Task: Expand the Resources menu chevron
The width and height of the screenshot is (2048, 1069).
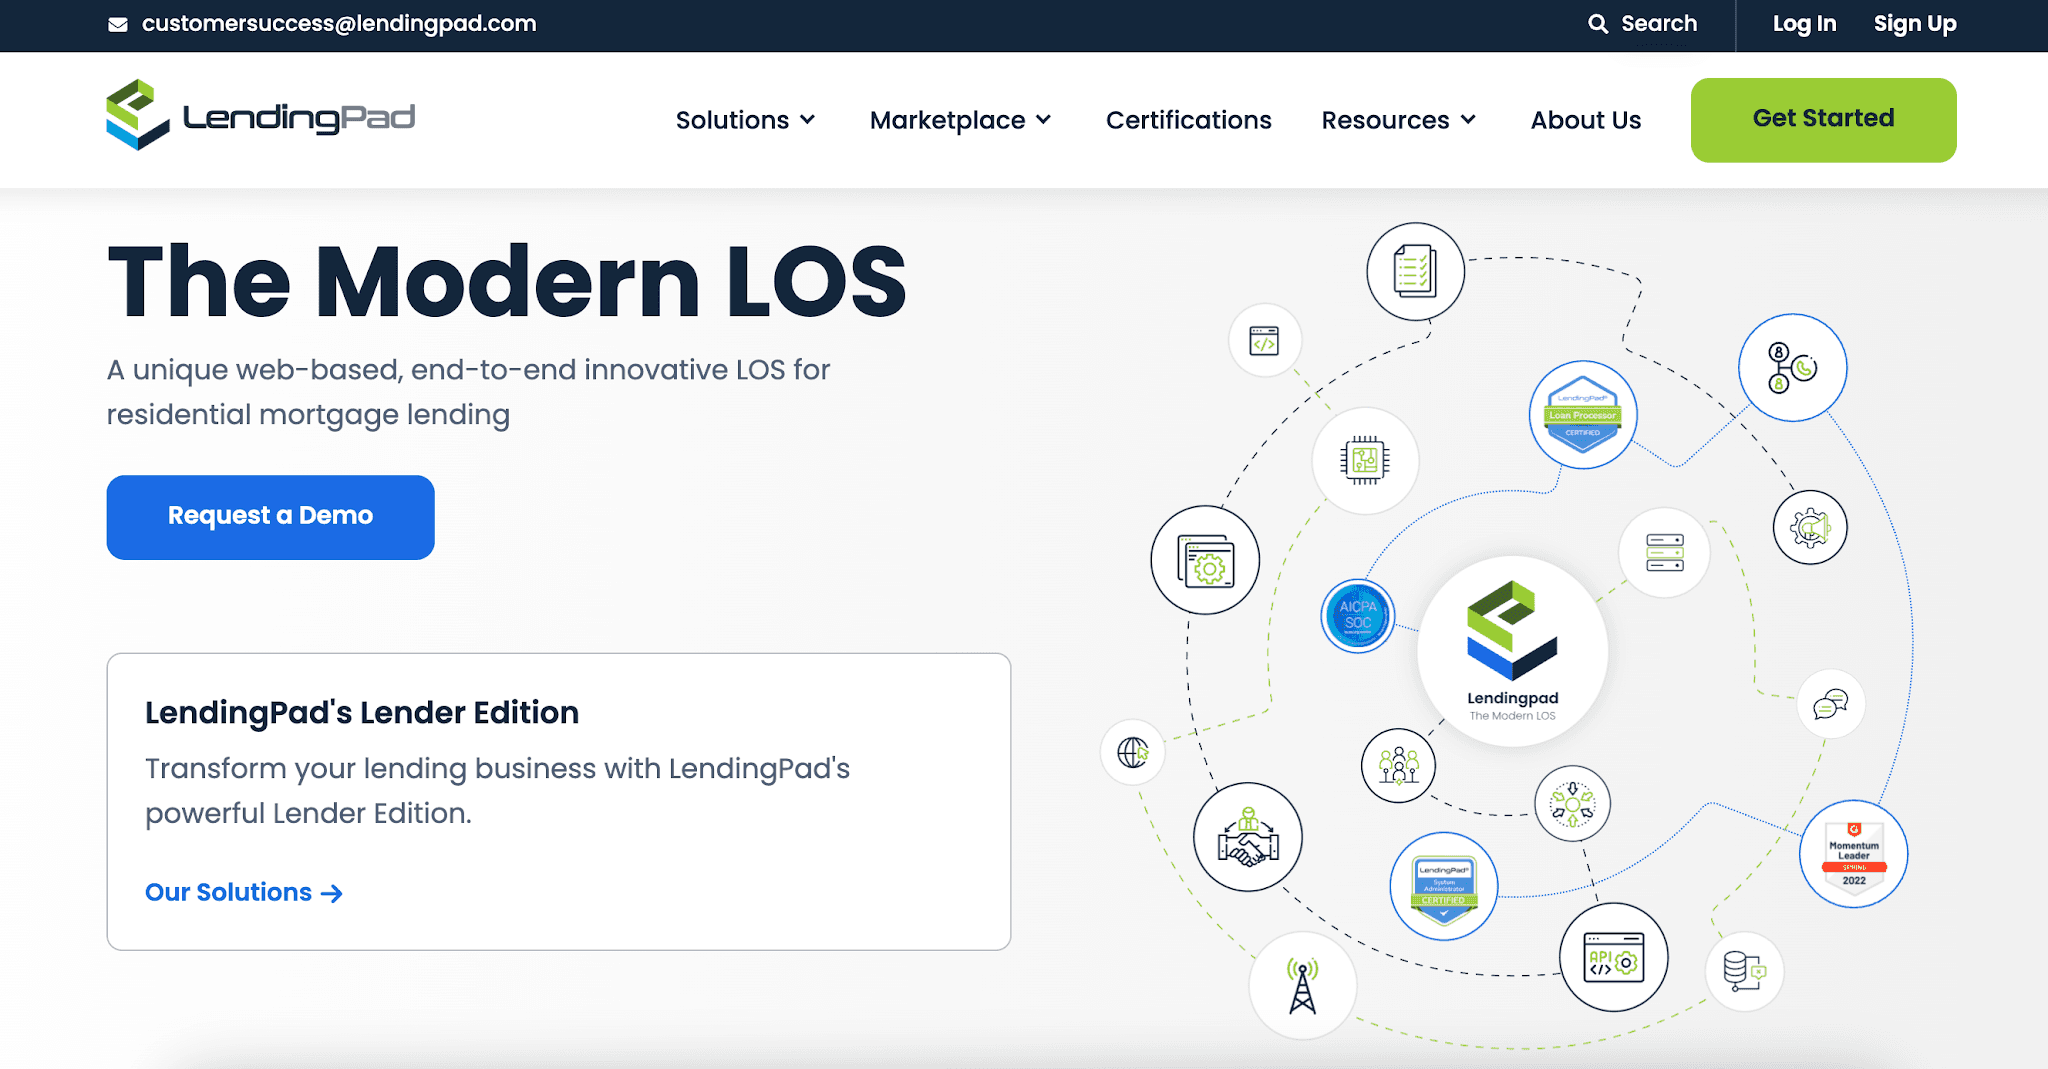Action: click(1468, 120)
